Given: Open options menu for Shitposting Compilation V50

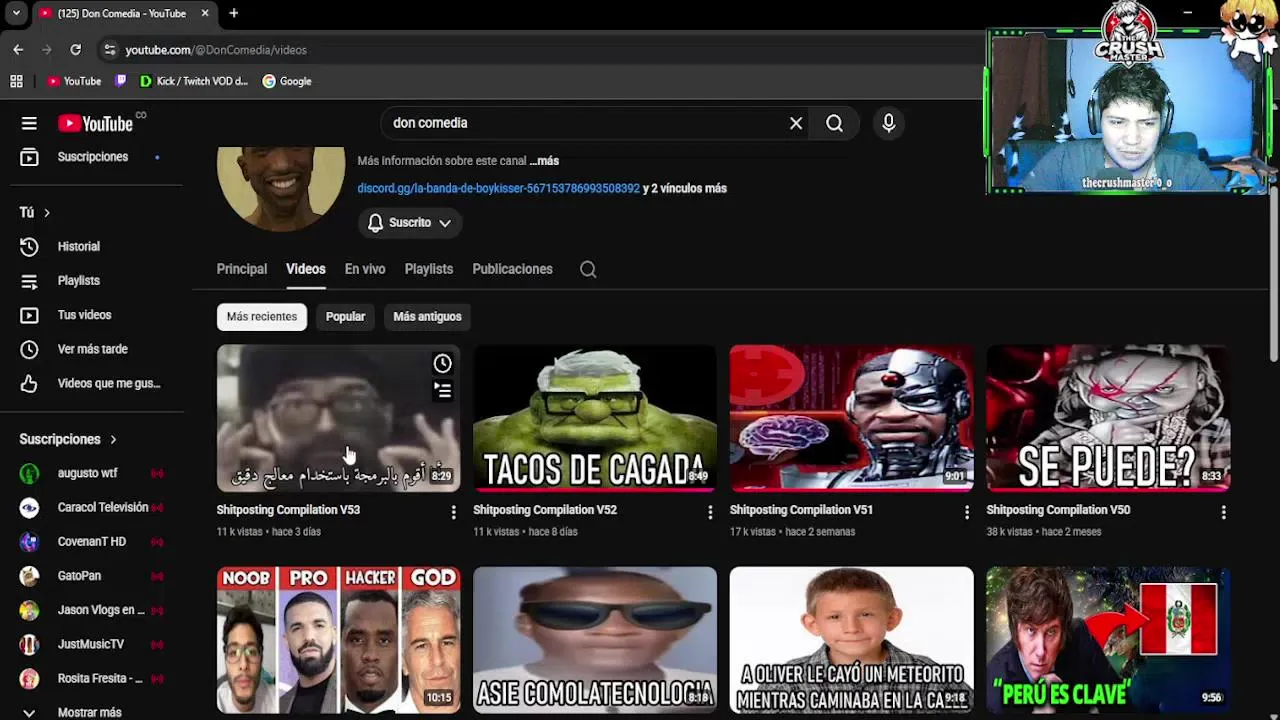Looking at the screenshot, I should click(x=1223, y=512).
